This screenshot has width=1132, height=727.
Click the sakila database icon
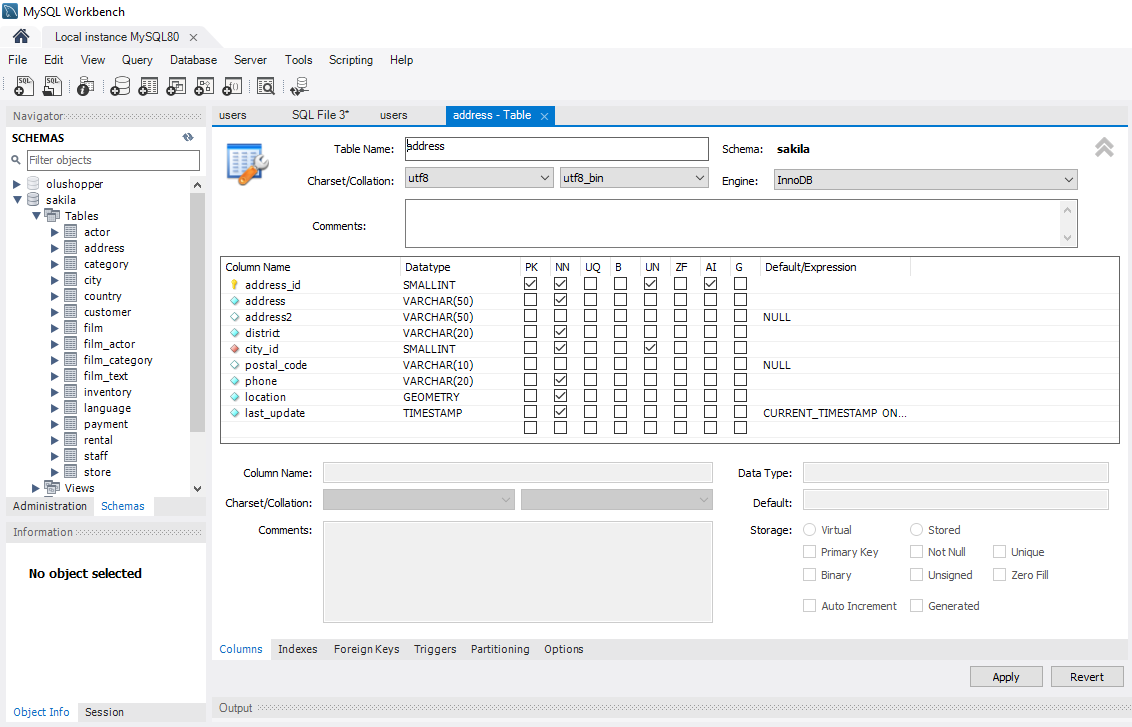coord(33,199)
